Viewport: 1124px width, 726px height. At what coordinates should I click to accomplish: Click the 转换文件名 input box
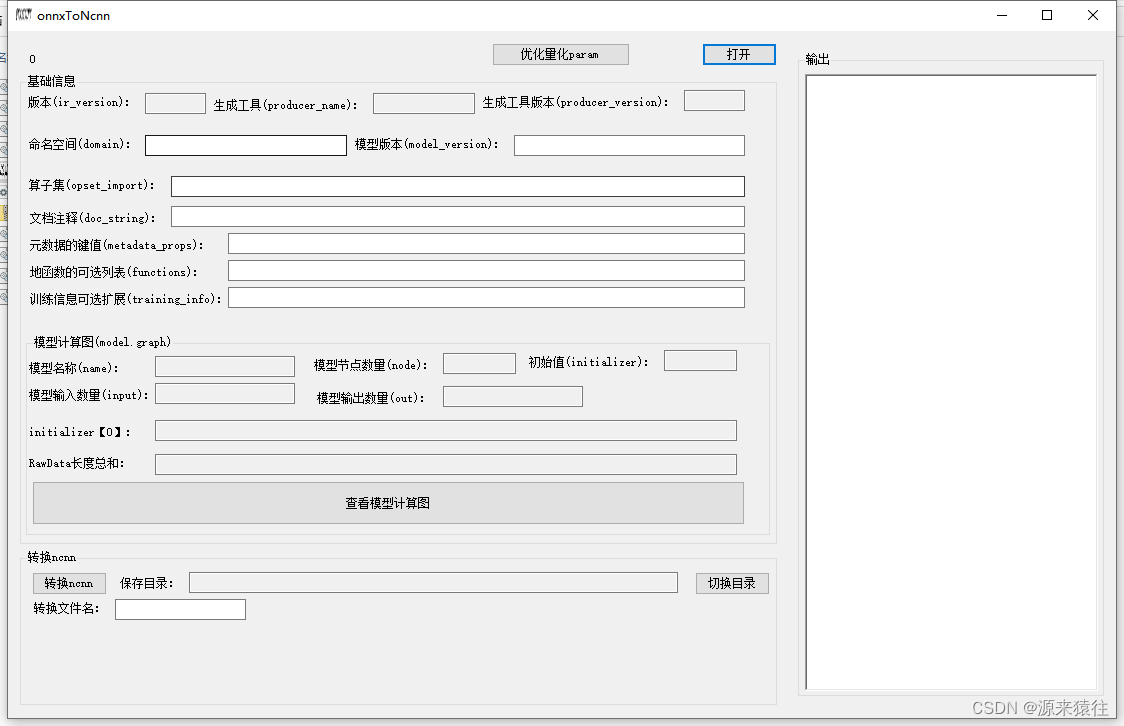tap(181, 609)
